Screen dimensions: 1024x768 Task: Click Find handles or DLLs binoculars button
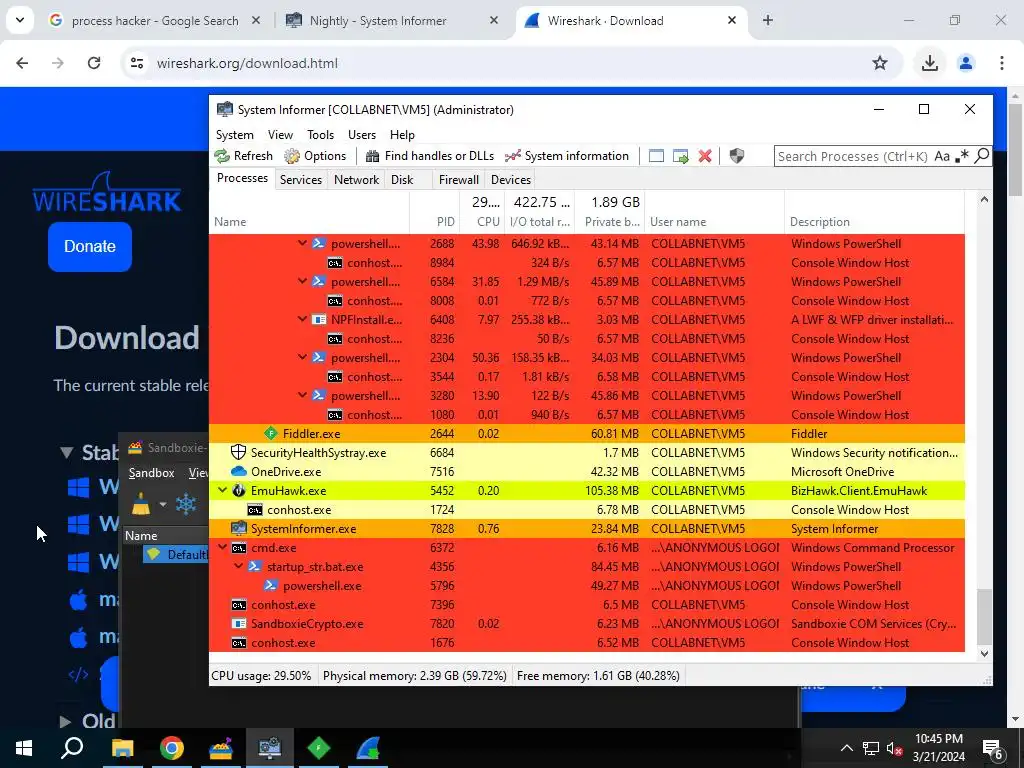[x=430, y=155]
